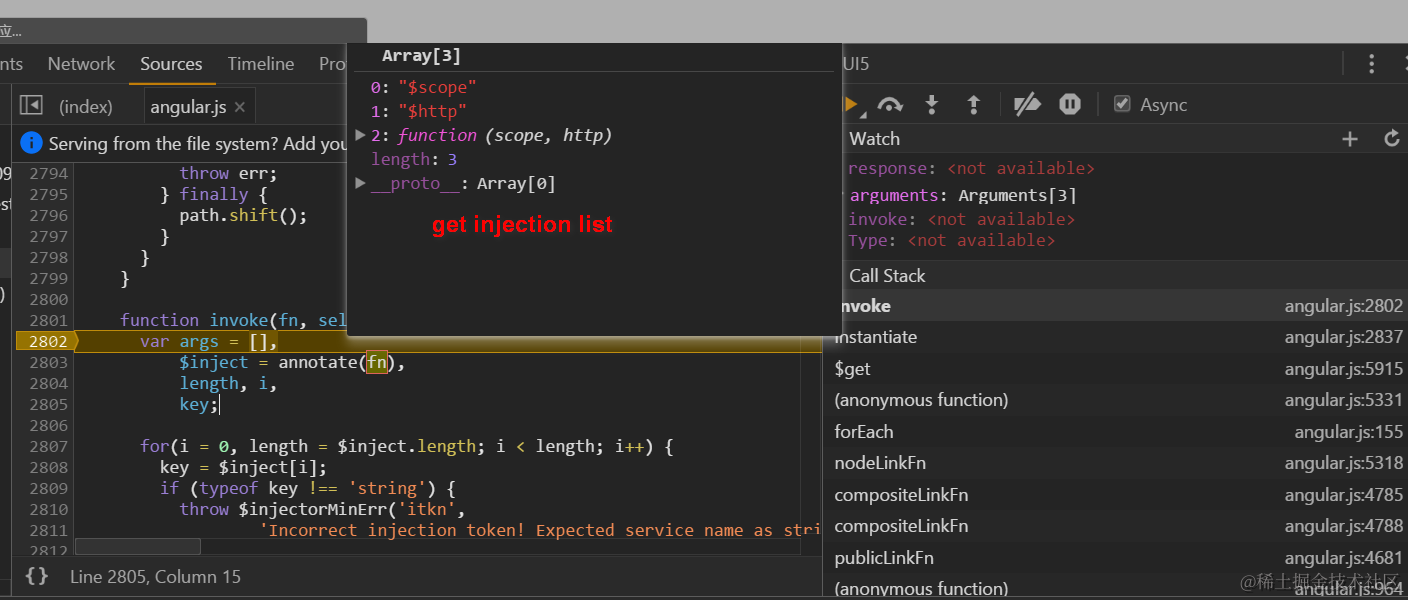Toggle Async checkbox

(x=1122, y=104)
